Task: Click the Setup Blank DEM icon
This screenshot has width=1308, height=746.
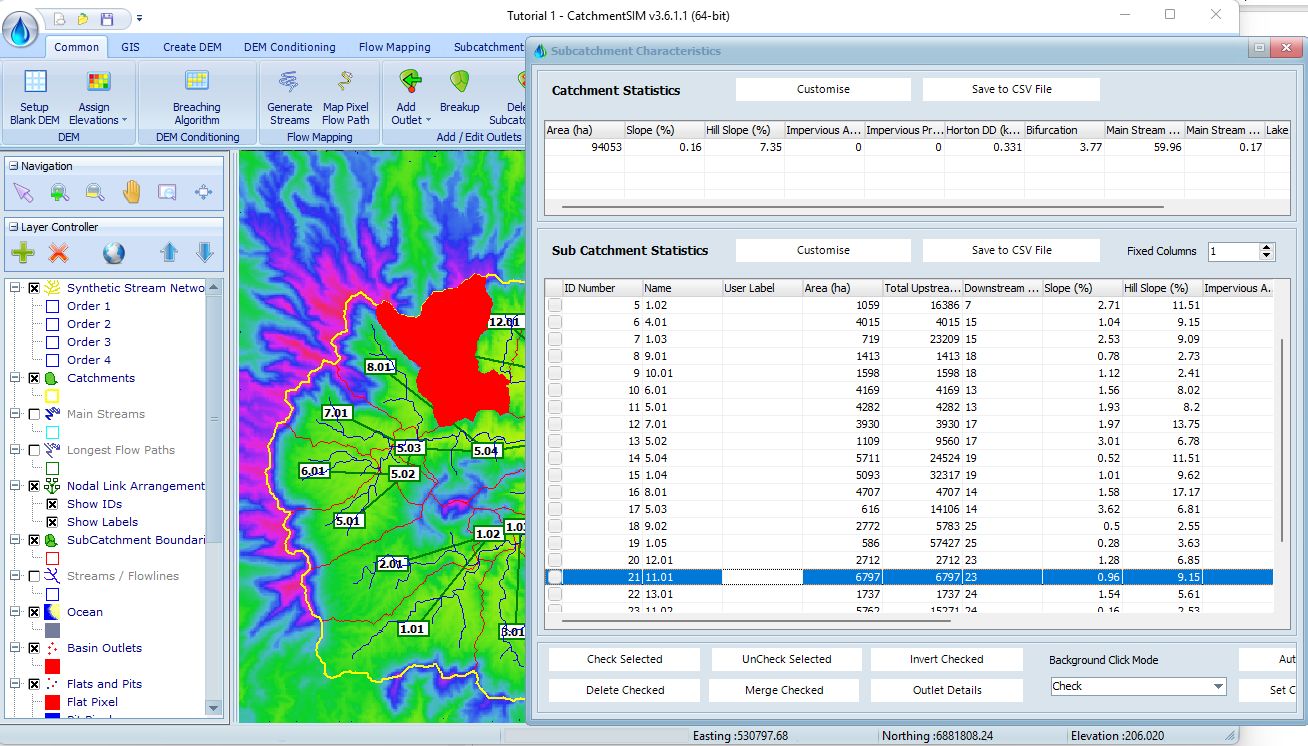Action: [35, 82]
